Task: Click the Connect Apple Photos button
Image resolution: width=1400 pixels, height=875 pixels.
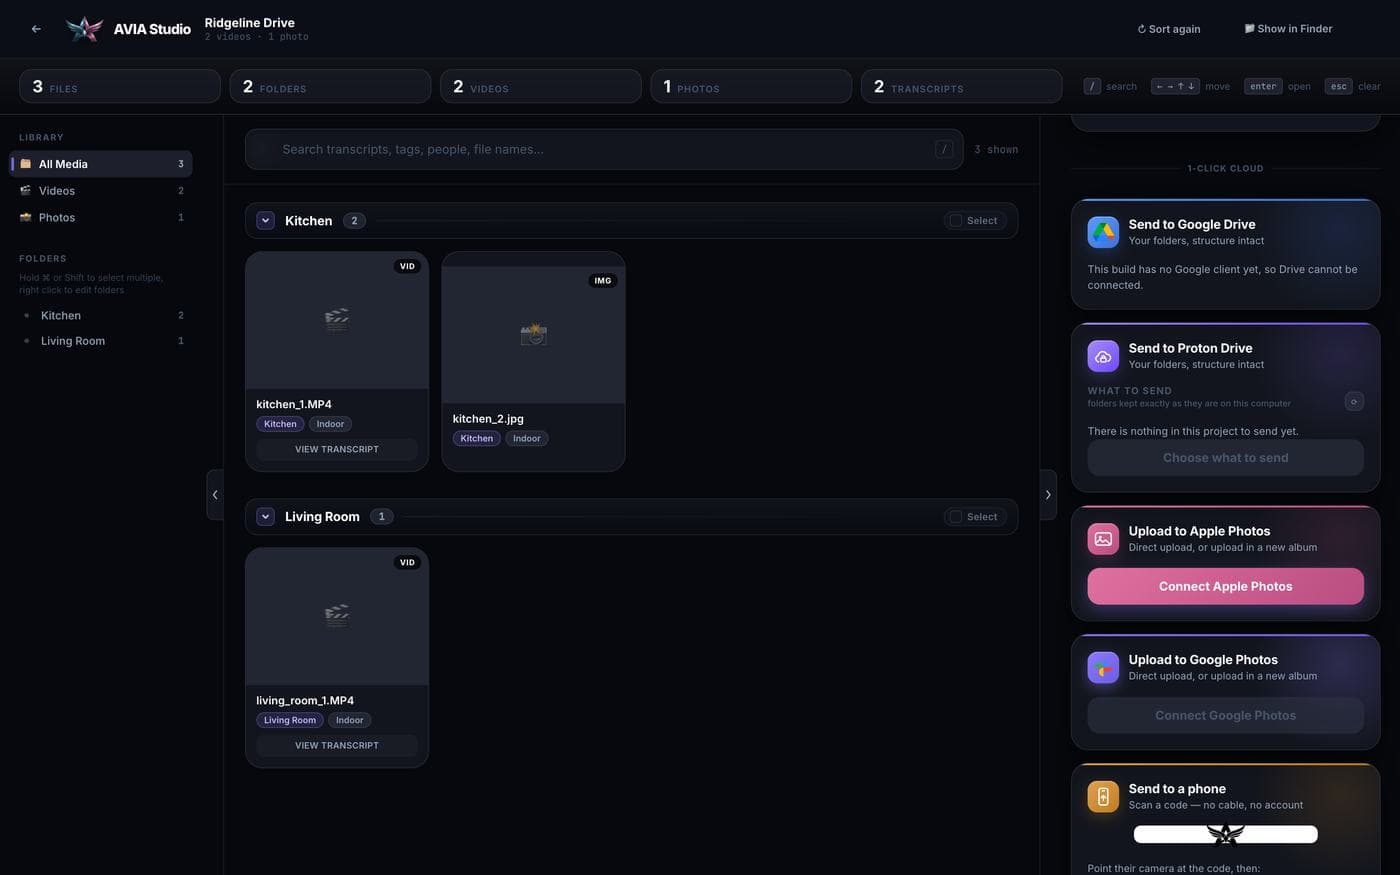Action: point(1225,586)
